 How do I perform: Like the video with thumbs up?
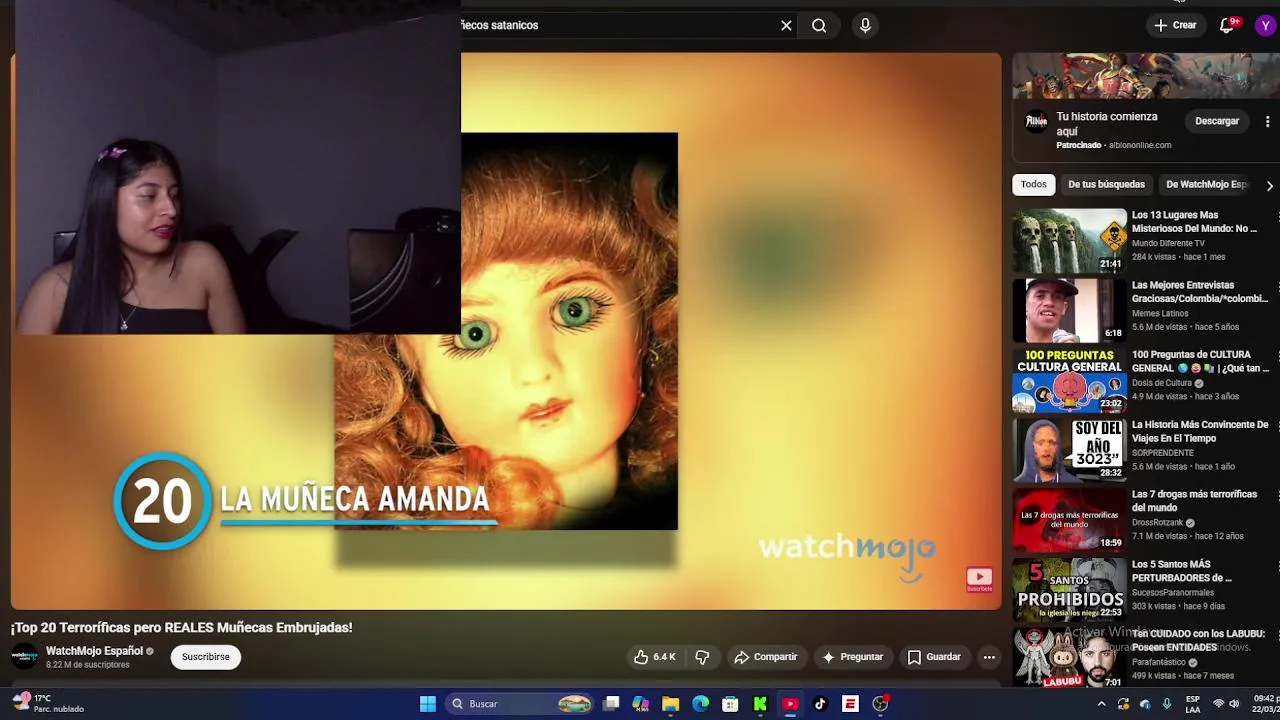(x=654, y=657)
